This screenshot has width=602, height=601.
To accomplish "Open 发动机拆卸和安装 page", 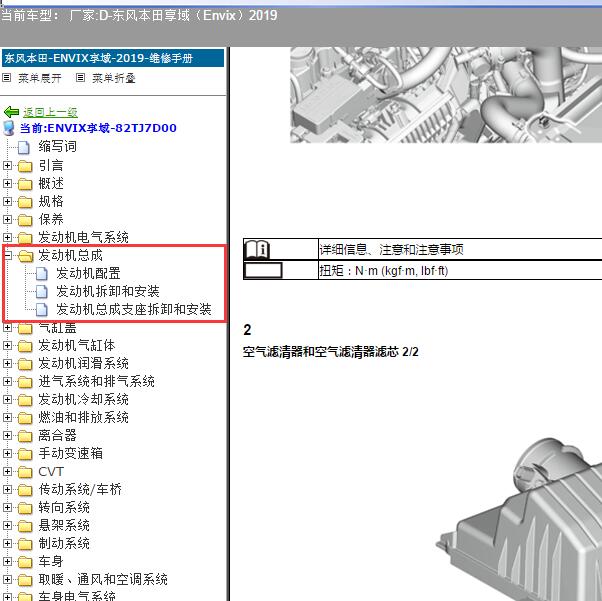I will coord(108,291).
